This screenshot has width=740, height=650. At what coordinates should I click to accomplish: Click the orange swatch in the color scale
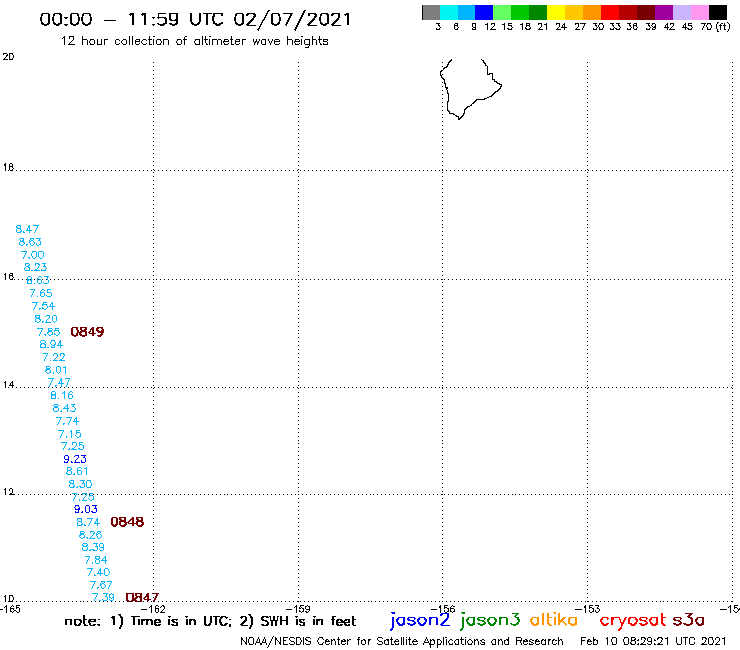[592, 12]
